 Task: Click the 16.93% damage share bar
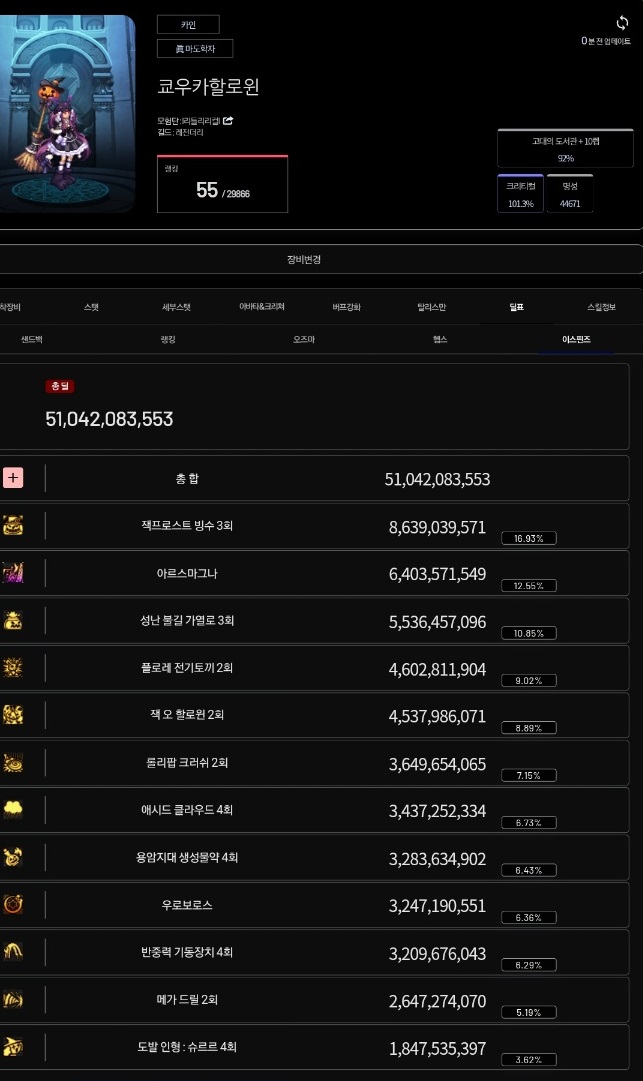[x=528, y=538]
